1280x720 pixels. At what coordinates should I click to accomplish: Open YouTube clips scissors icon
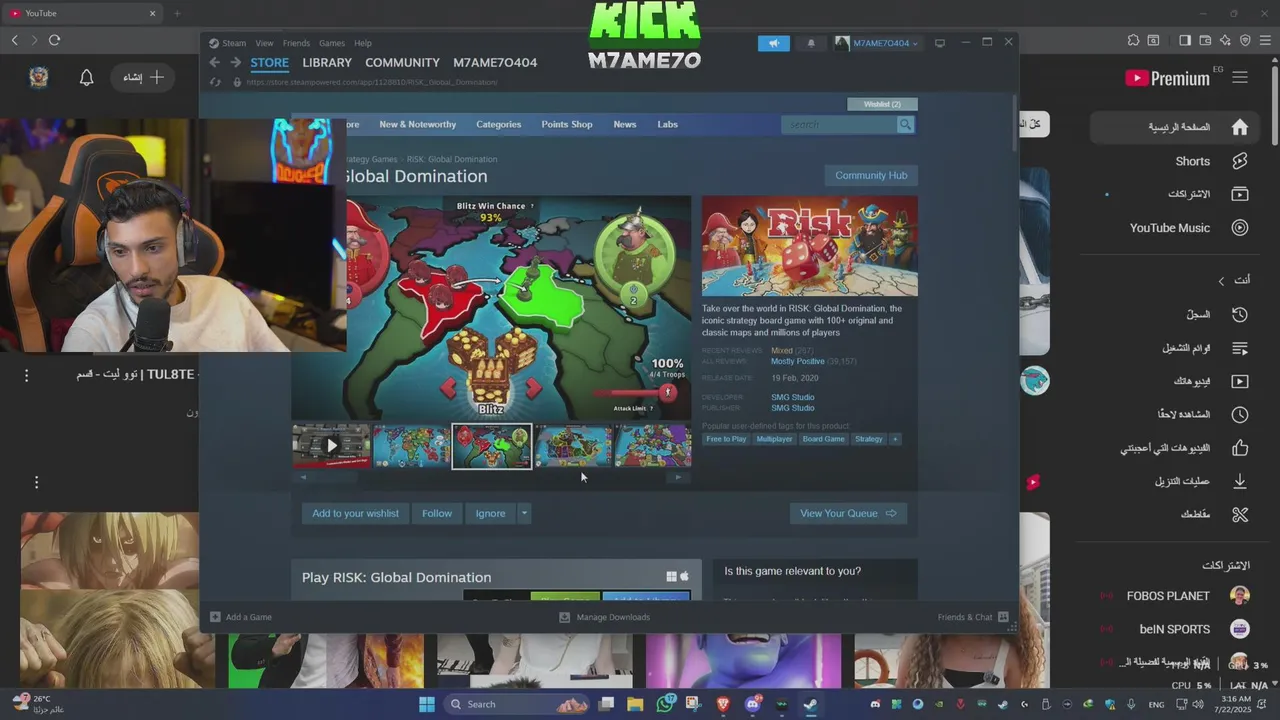(1240, 514)
